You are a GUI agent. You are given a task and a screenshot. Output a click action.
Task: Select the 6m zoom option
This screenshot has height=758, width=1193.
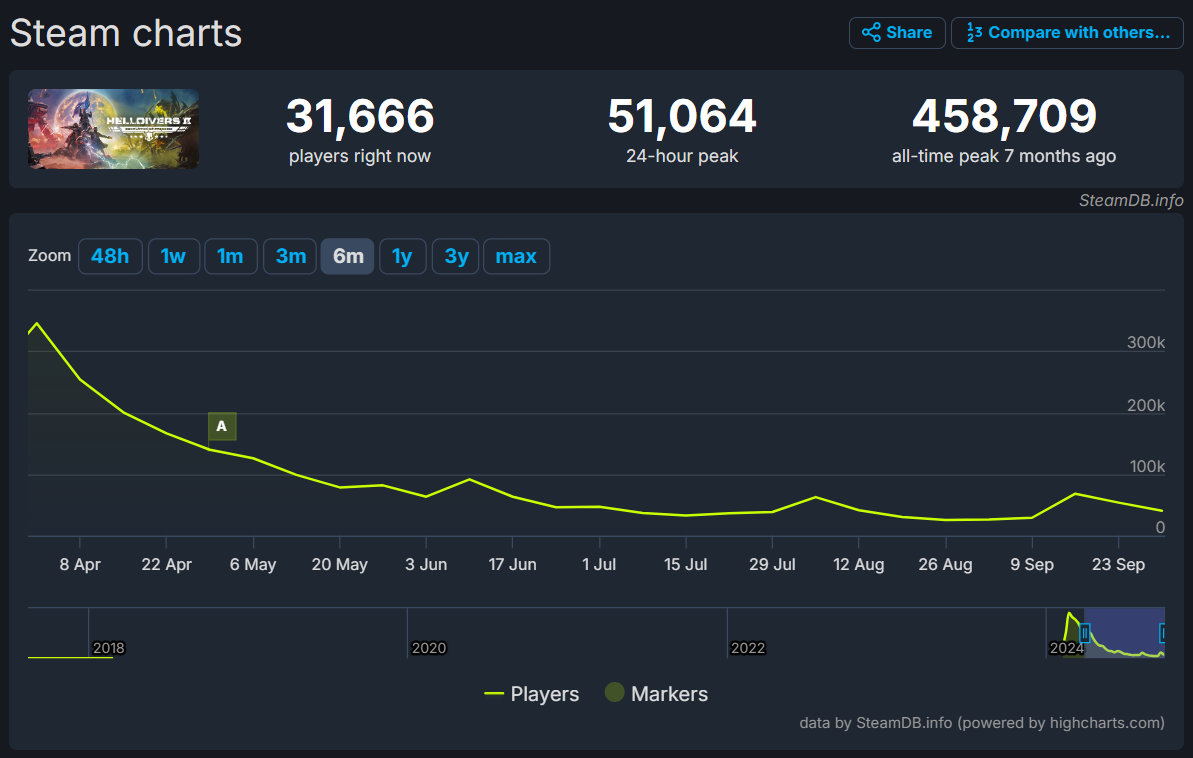pyautogui.click(x=348, y=256)
